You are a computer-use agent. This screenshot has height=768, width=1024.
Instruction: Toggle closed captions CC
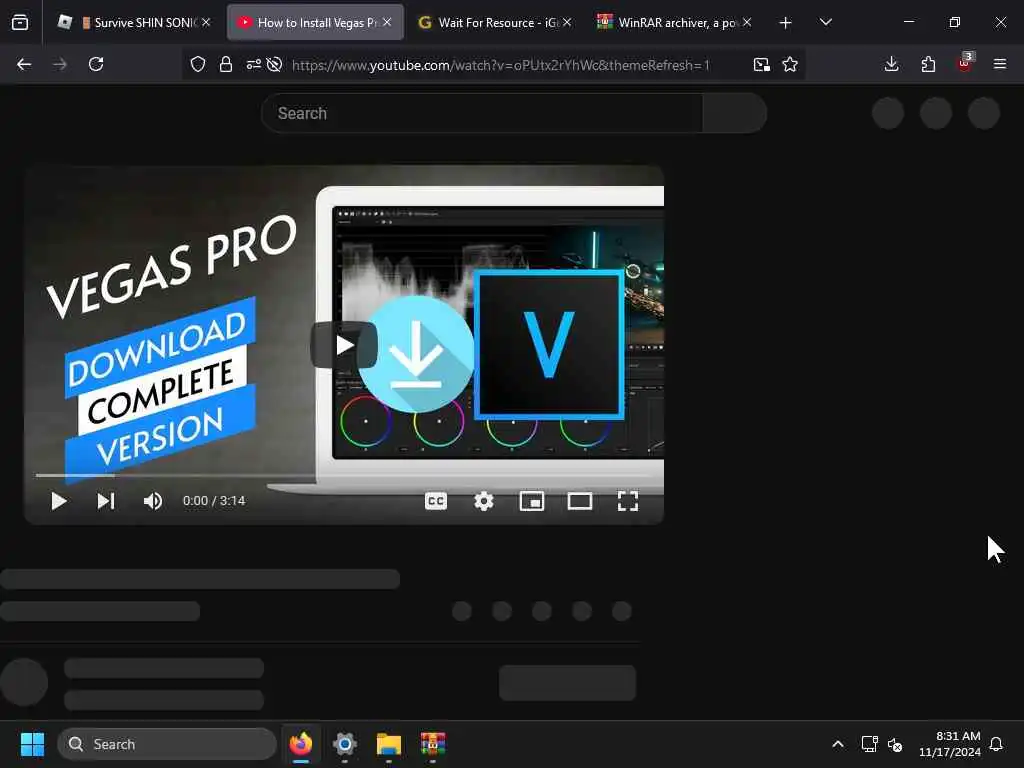click(x=436, y=501)
